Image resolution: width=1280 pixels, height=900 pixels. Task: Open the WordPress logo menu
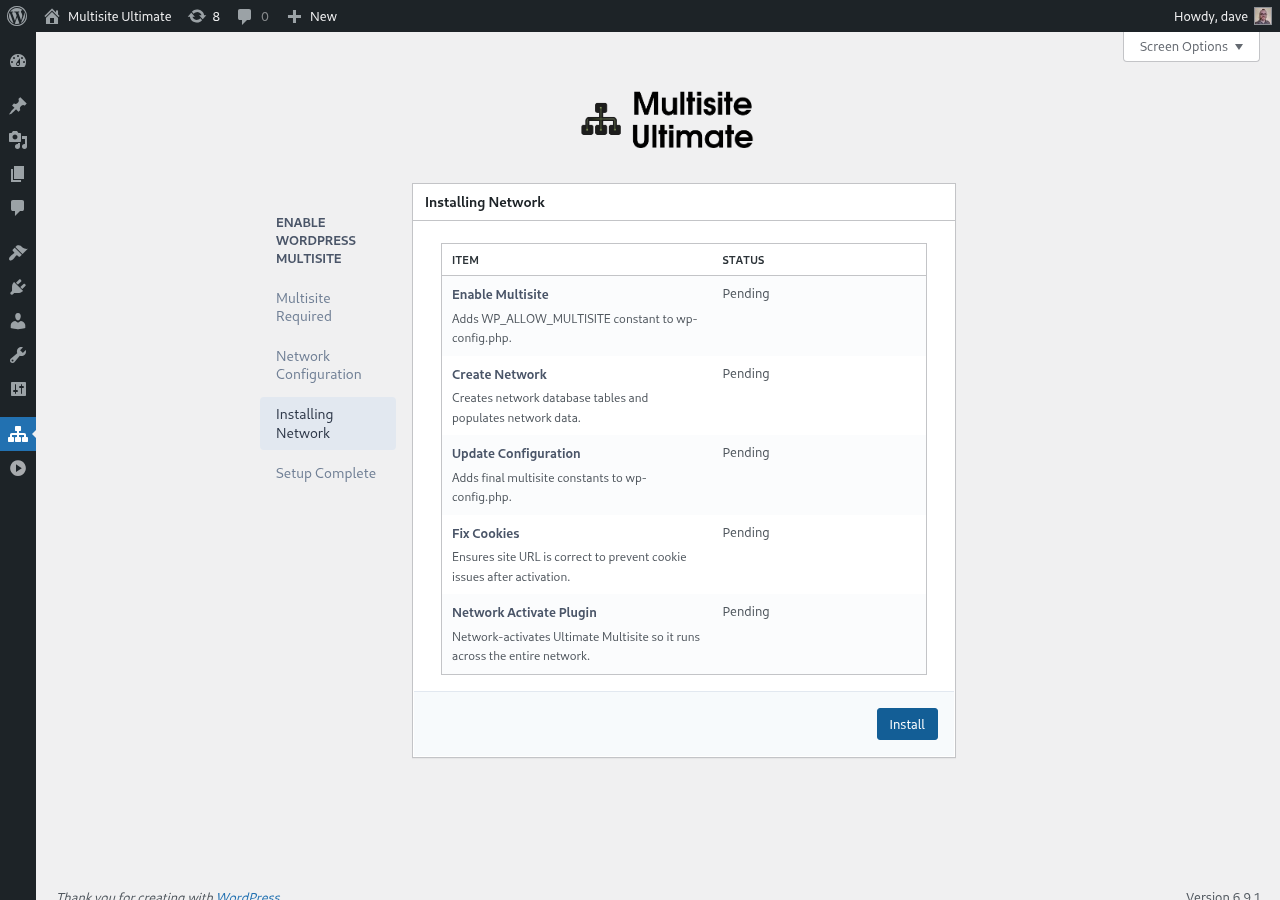point(17,16)
